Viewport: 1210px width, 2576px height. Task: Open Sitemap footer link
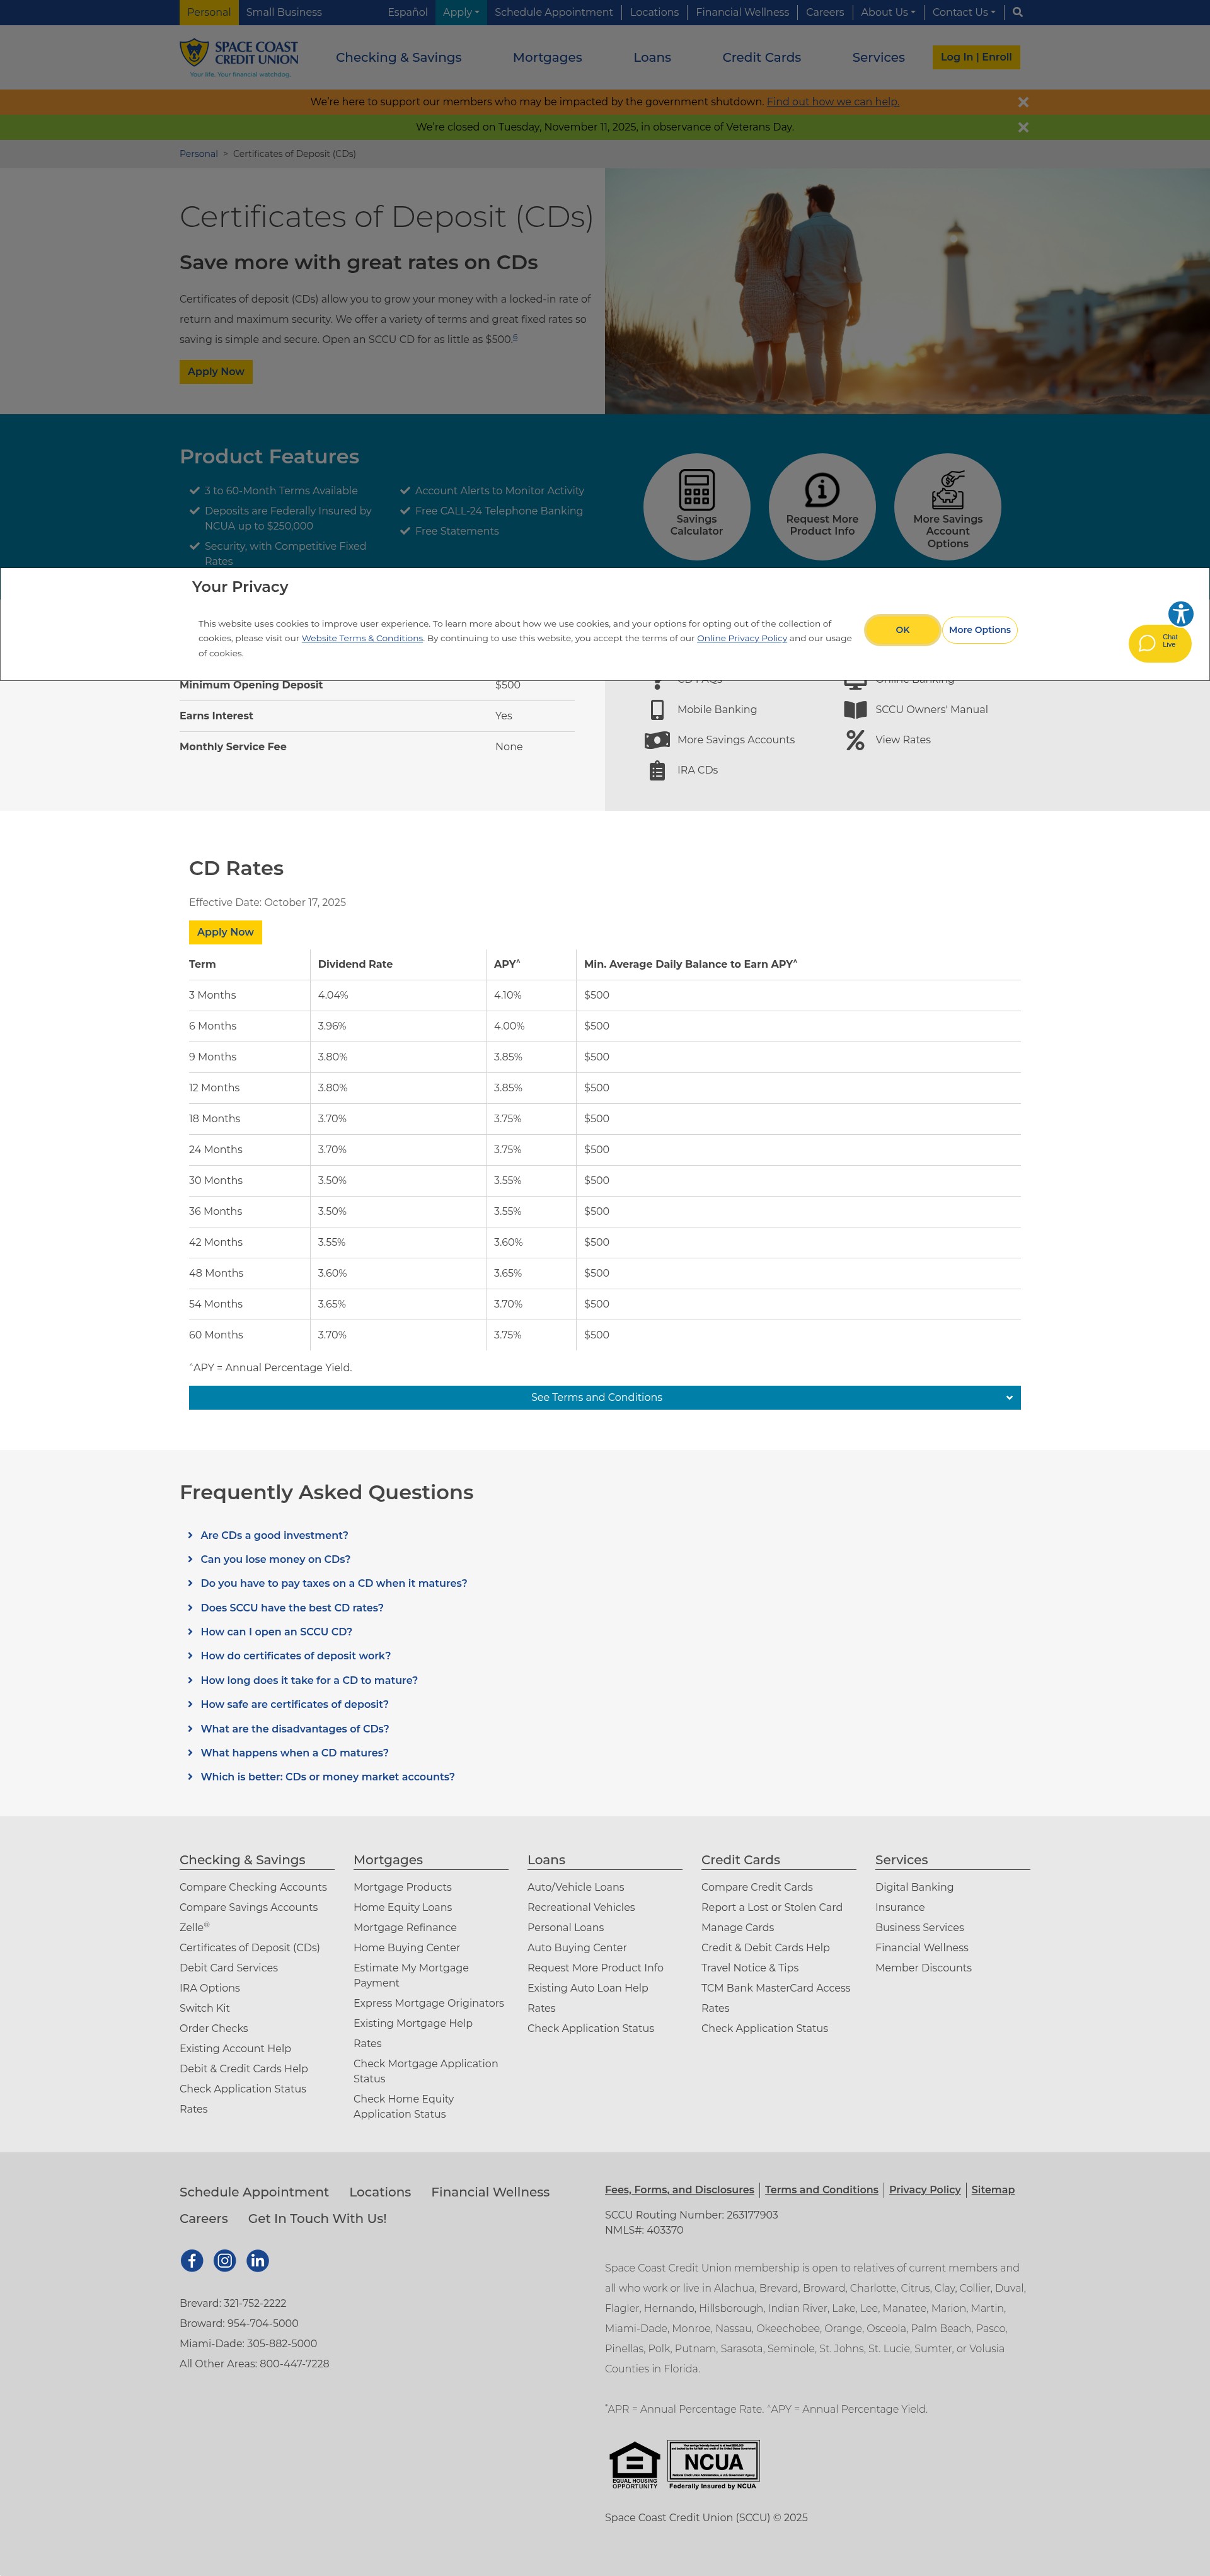click(992, 2189)
